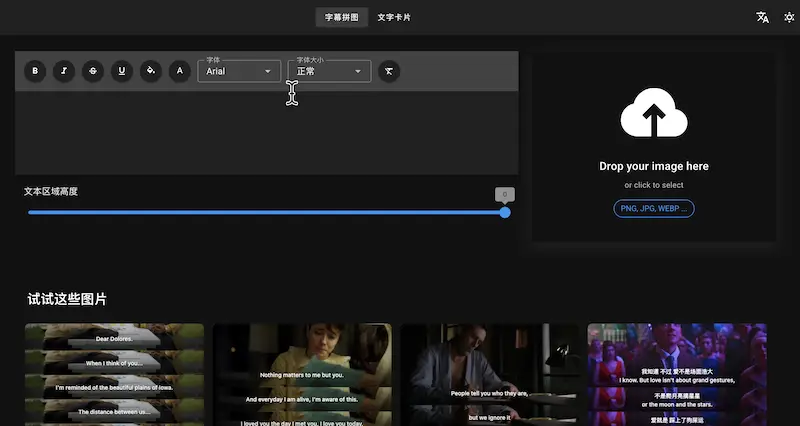Click the cloud upload icon
Screen dimensions: 800x426
pyautogui.click(x=654, y=113)
